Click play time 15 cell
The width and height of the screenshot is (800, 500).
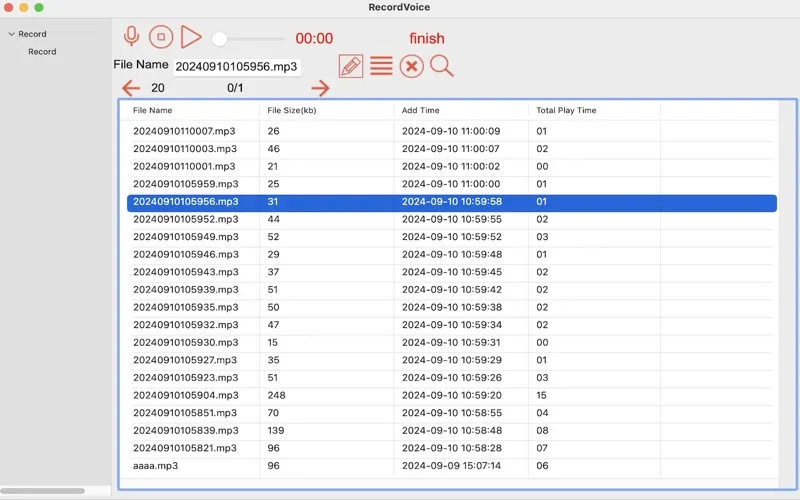click(541, 395)
